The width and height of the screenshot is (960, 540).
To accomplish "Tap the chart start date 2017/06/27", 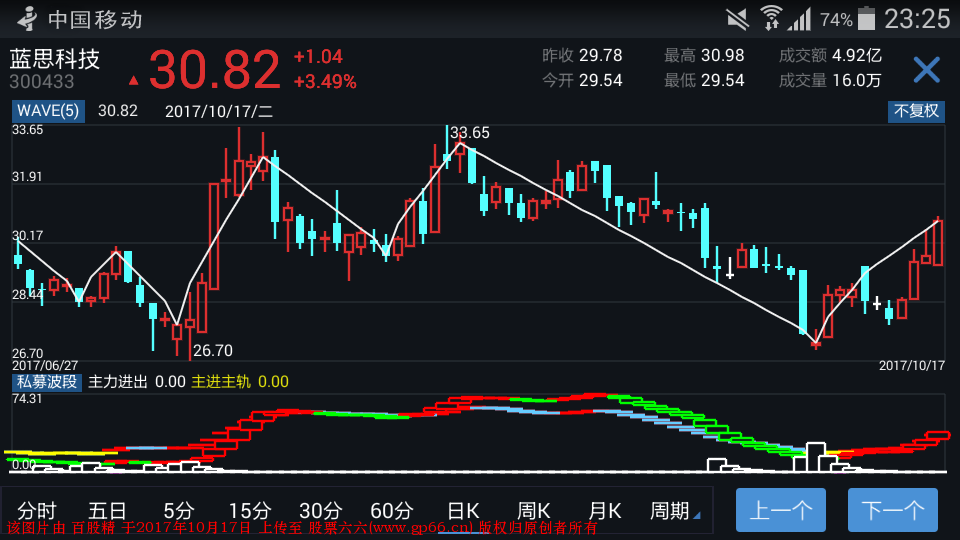I will point(45,366).
